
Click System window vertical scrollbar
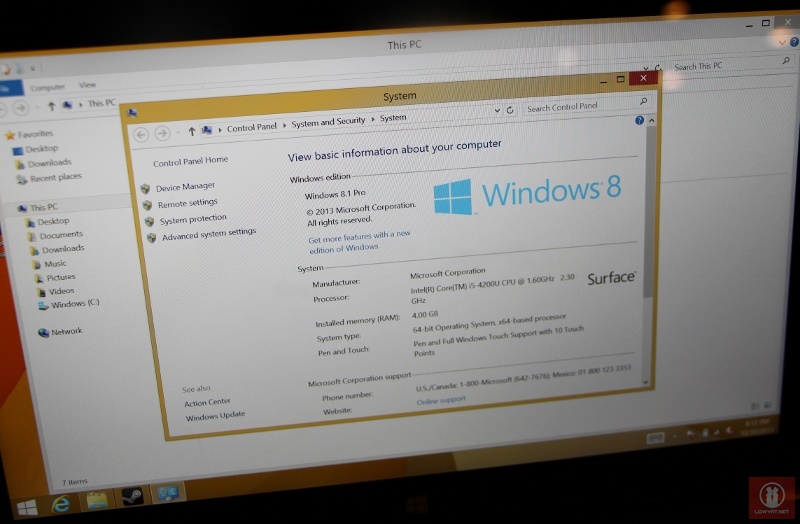pyautogui.click(x=648, y=212)
